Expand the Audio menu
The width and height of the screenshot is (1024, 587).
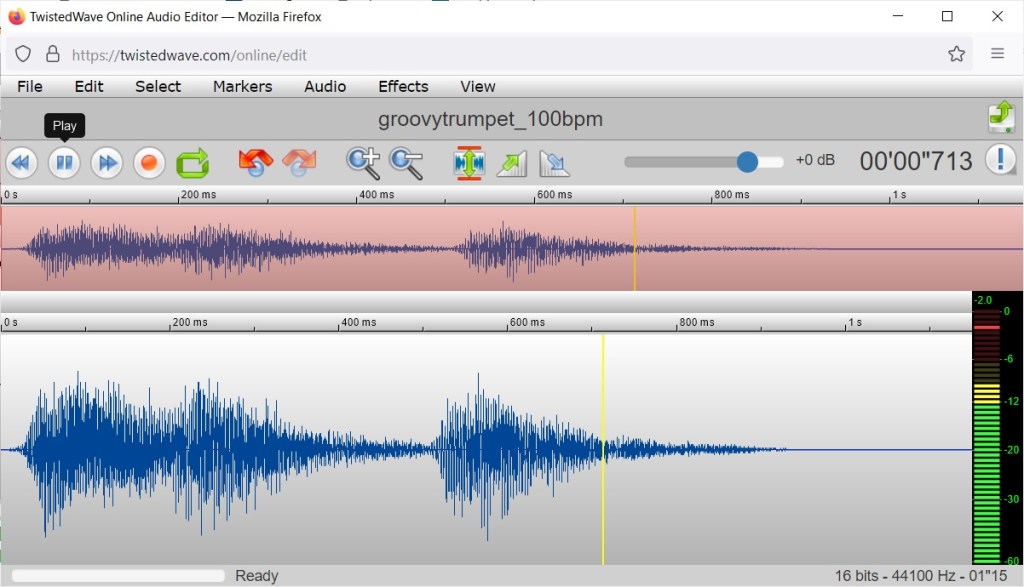click(325, 86)
